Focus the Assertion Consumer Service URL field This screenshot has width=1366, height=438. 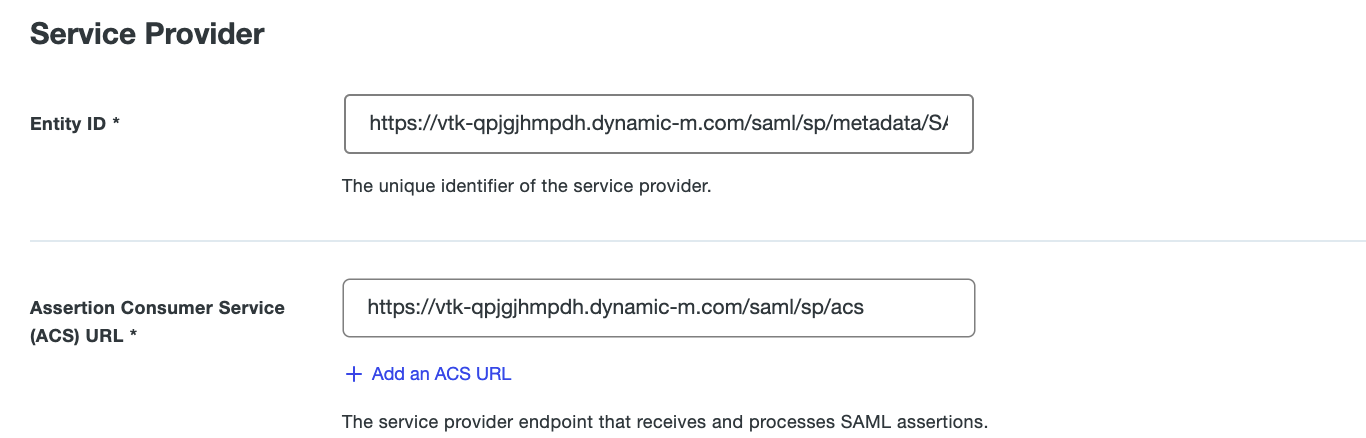pos(658,308)
